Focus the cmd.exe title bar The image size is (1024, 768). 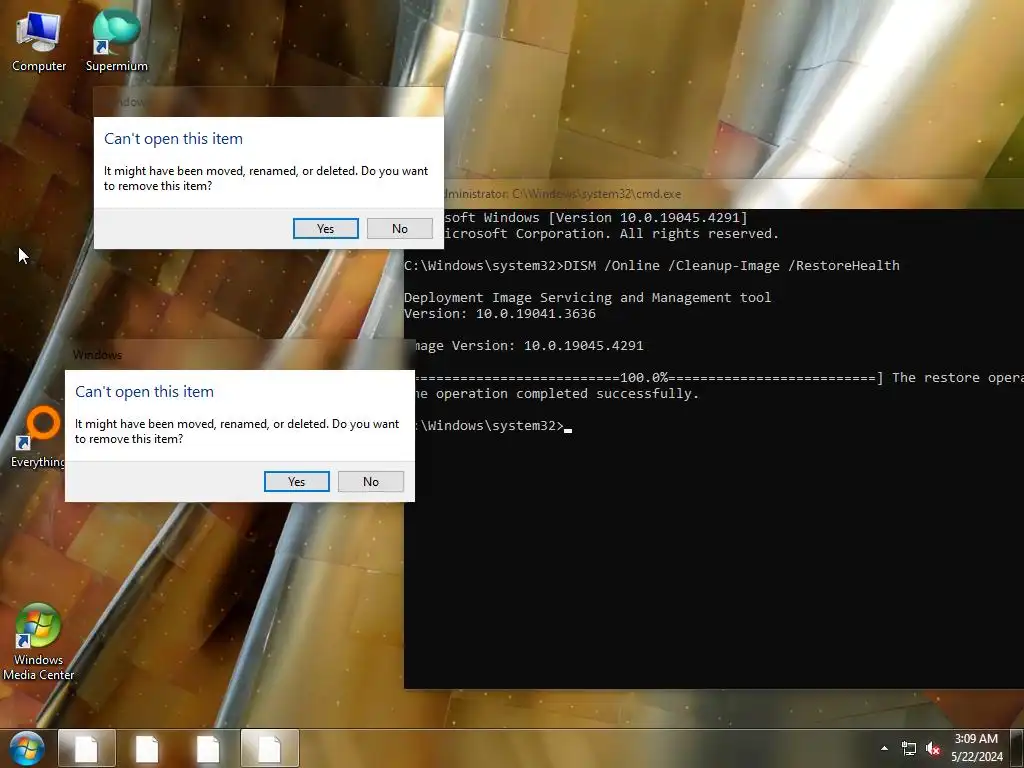734,193
